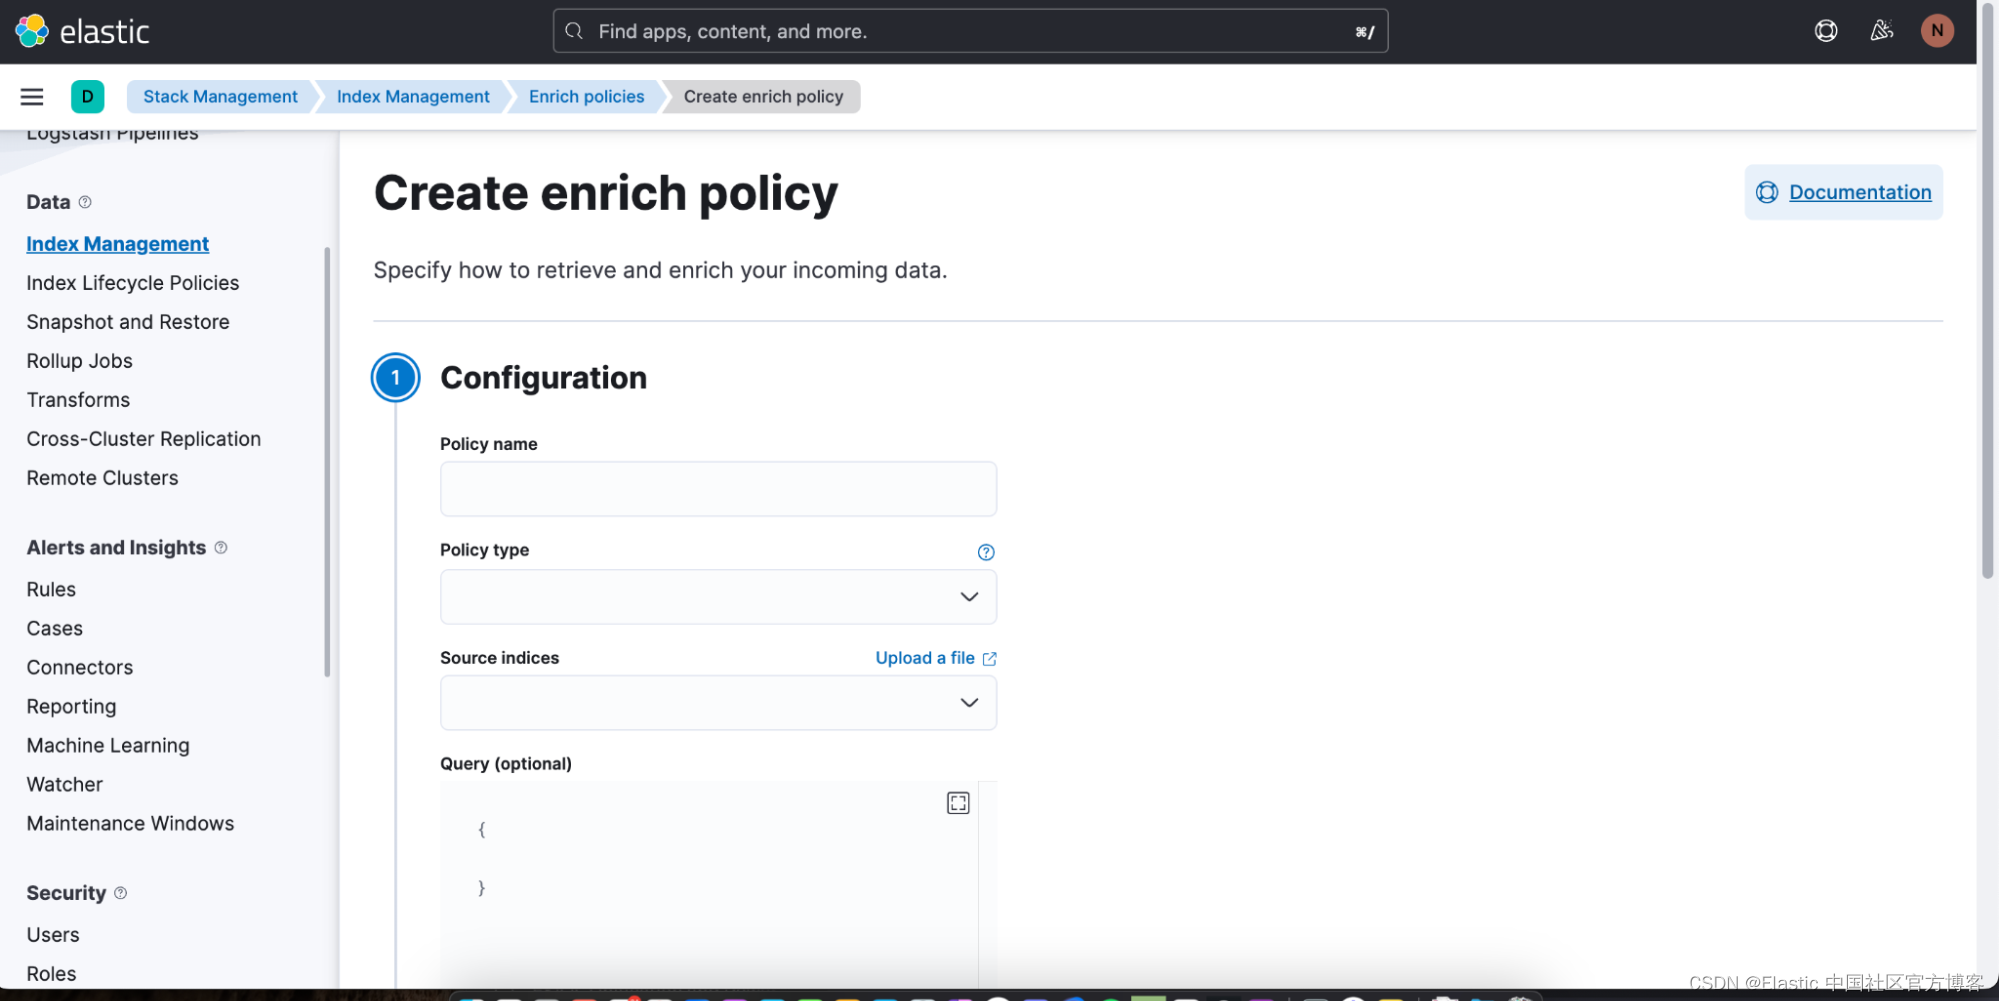Go to Index Management breadcrumb
This screenshot has height=1002, width=1999.
coord(413,96)
